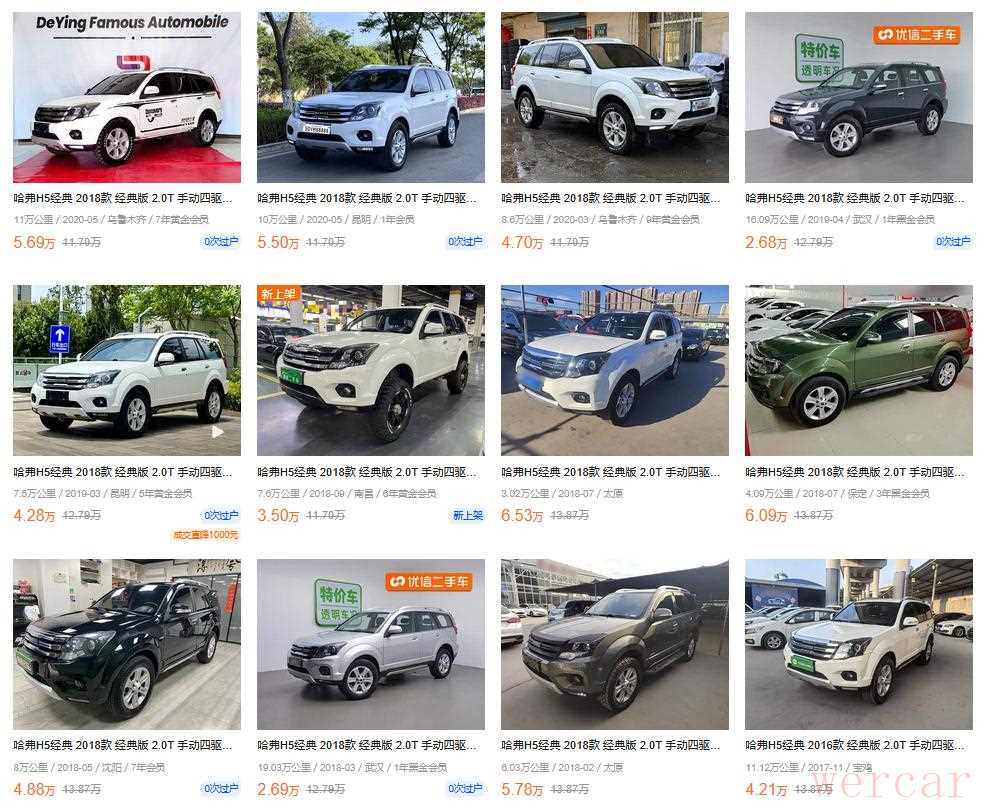Click the orange 新上架 corner tag on the photo
This screenshot has width=984, height=810.
(x=279, y=294)
